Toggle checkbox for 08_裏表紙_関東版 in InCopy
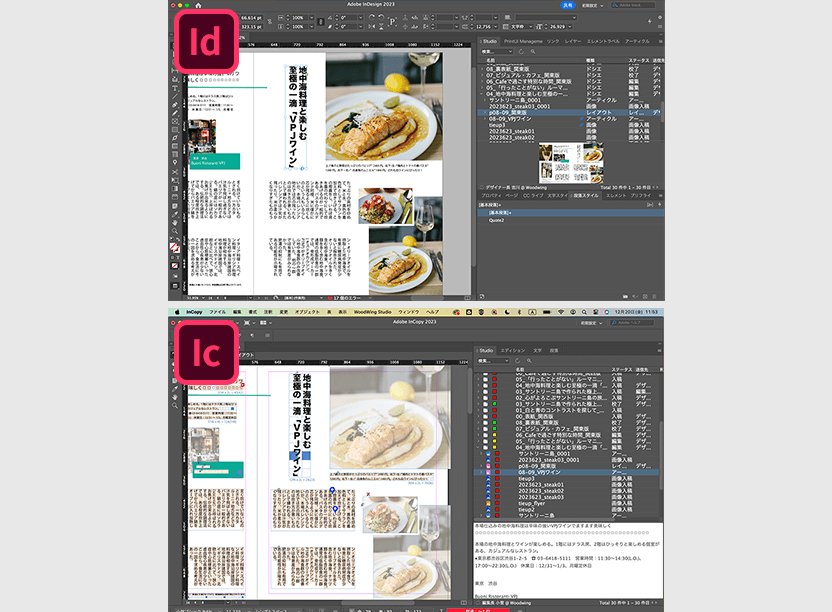Viewport: 832px width, 612px height. tap(485, 422)
